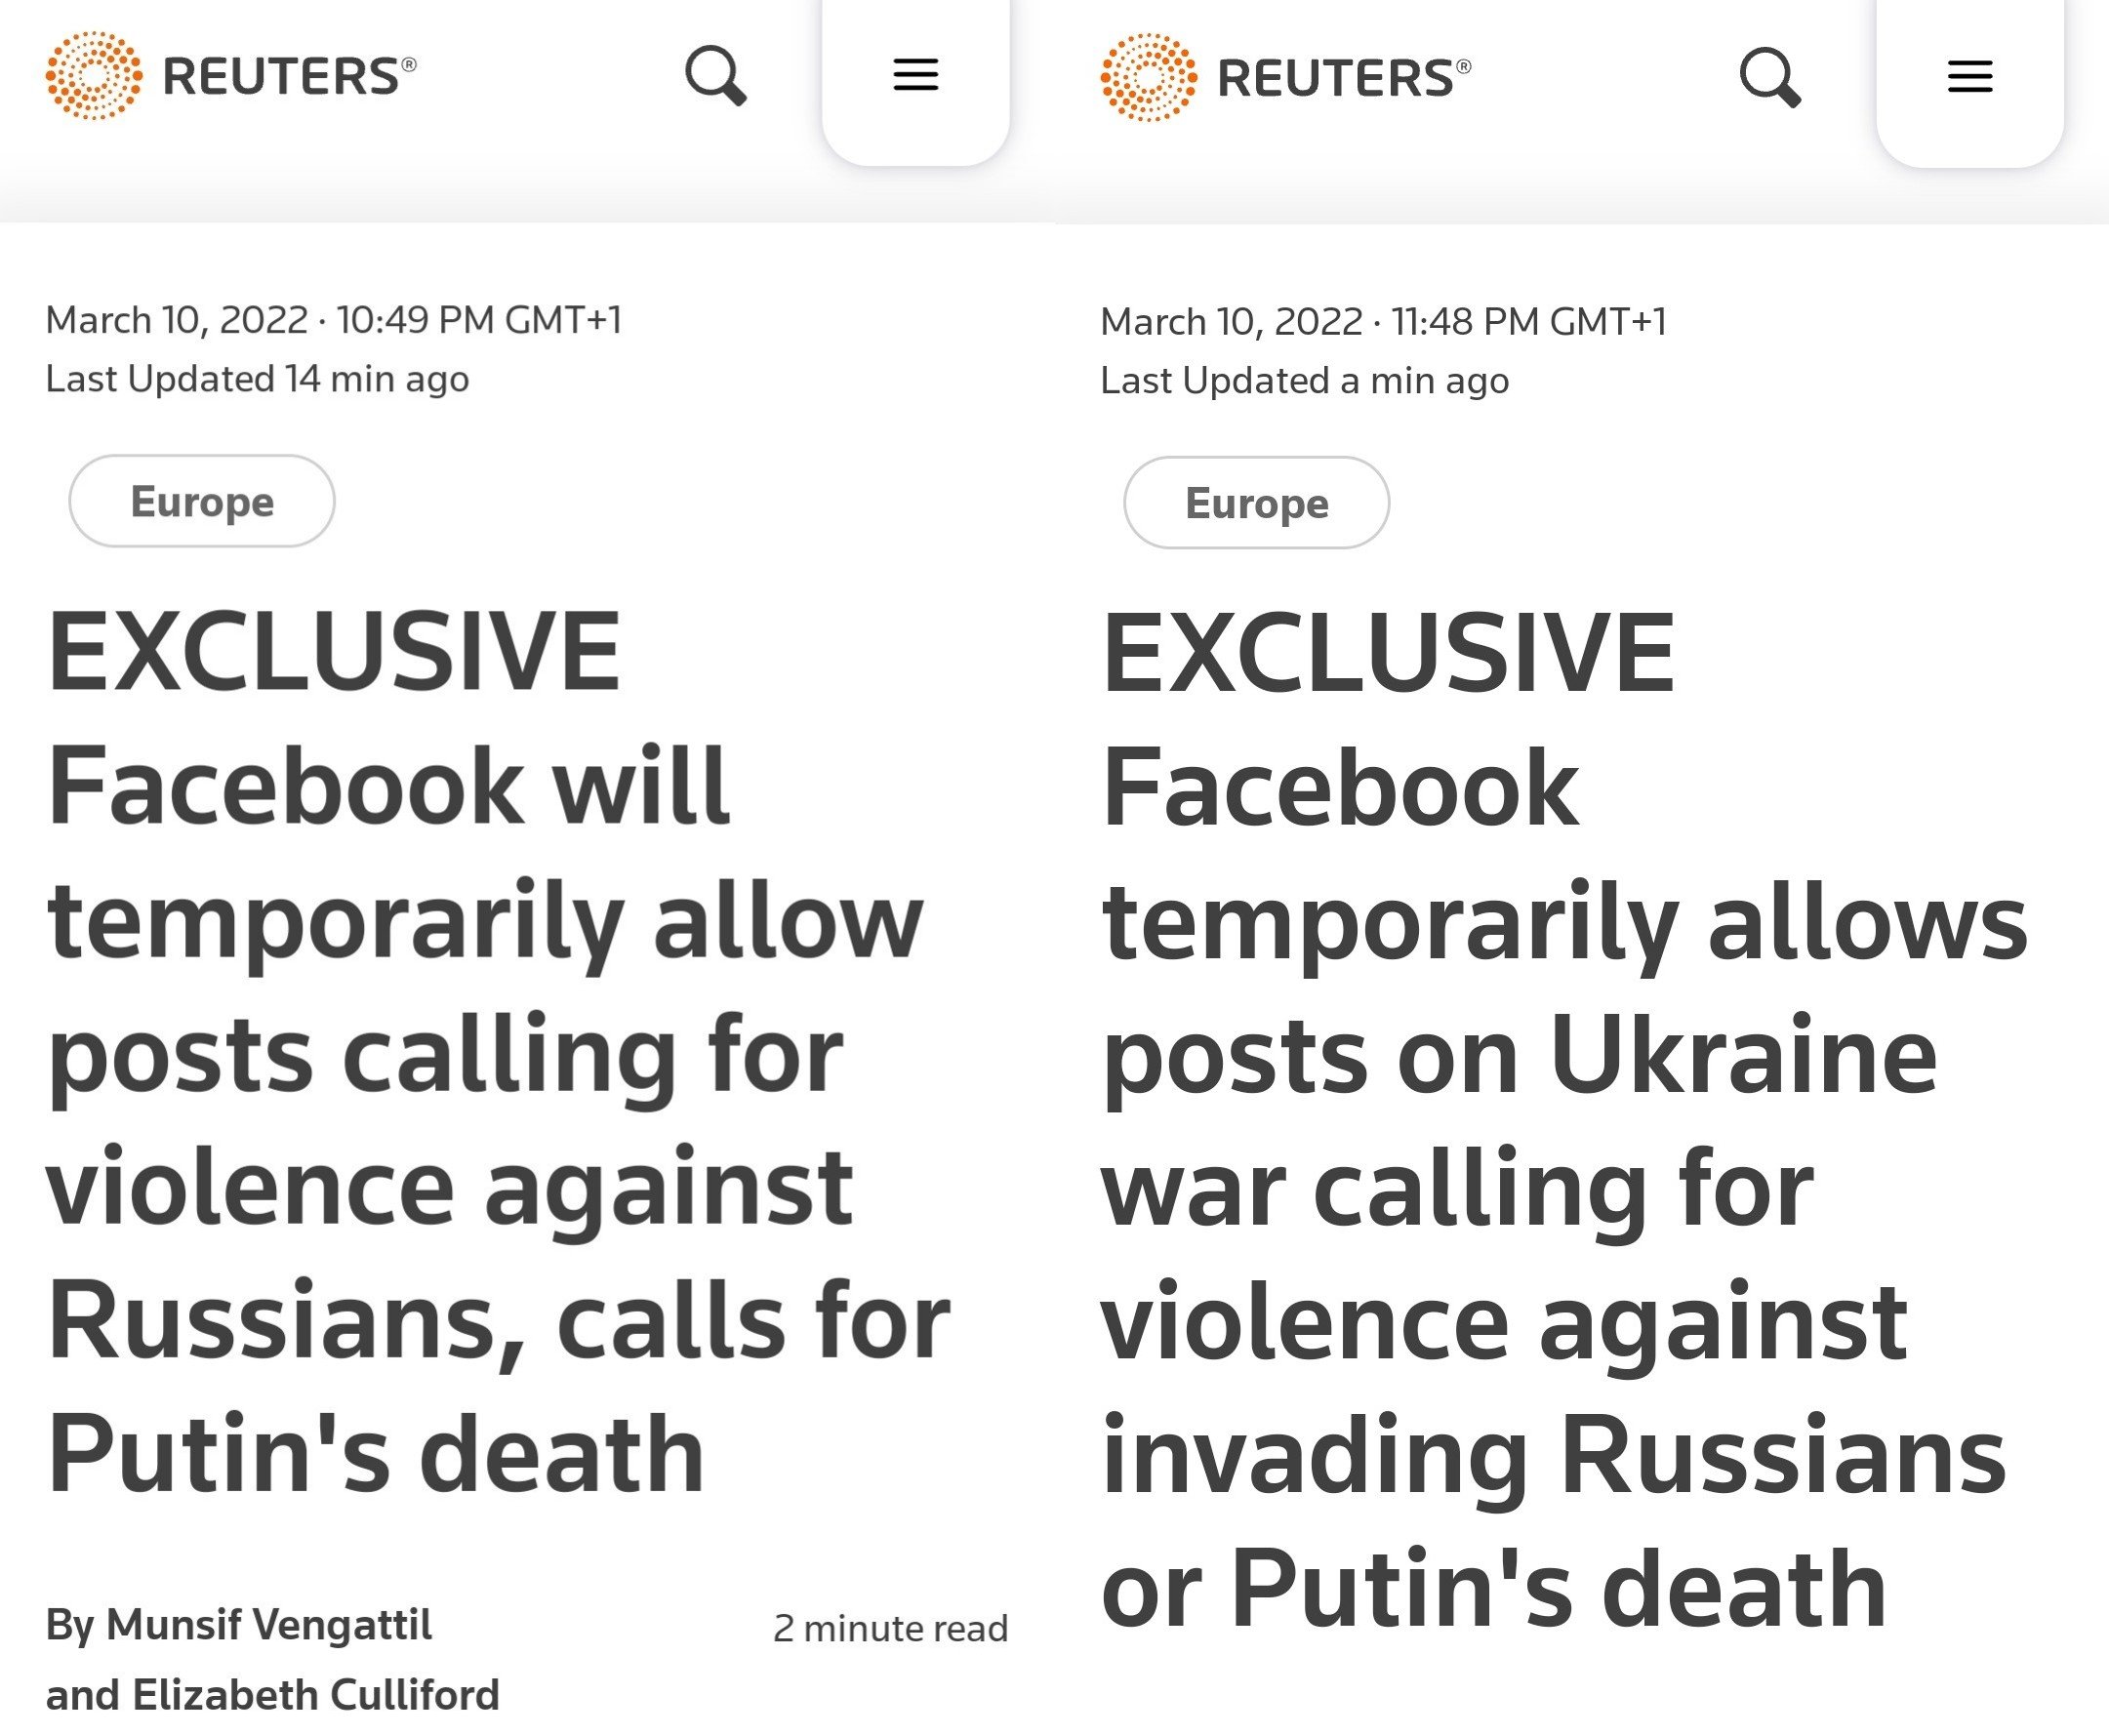Click "Last Updated 14 min ago" text

(x=257, y=379)
